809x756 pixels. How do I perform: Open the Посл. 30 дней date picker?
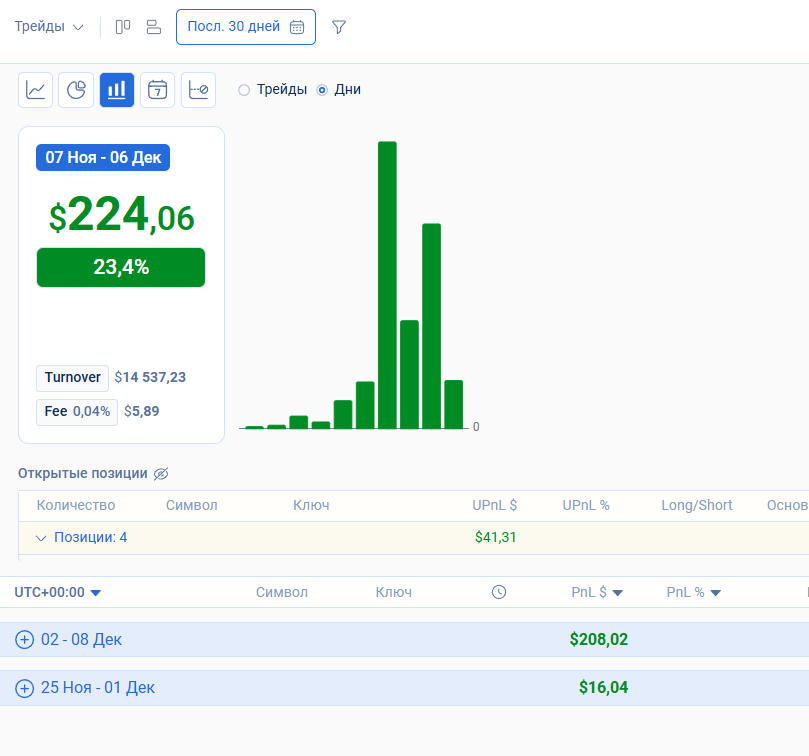click(x=246, y=27)
